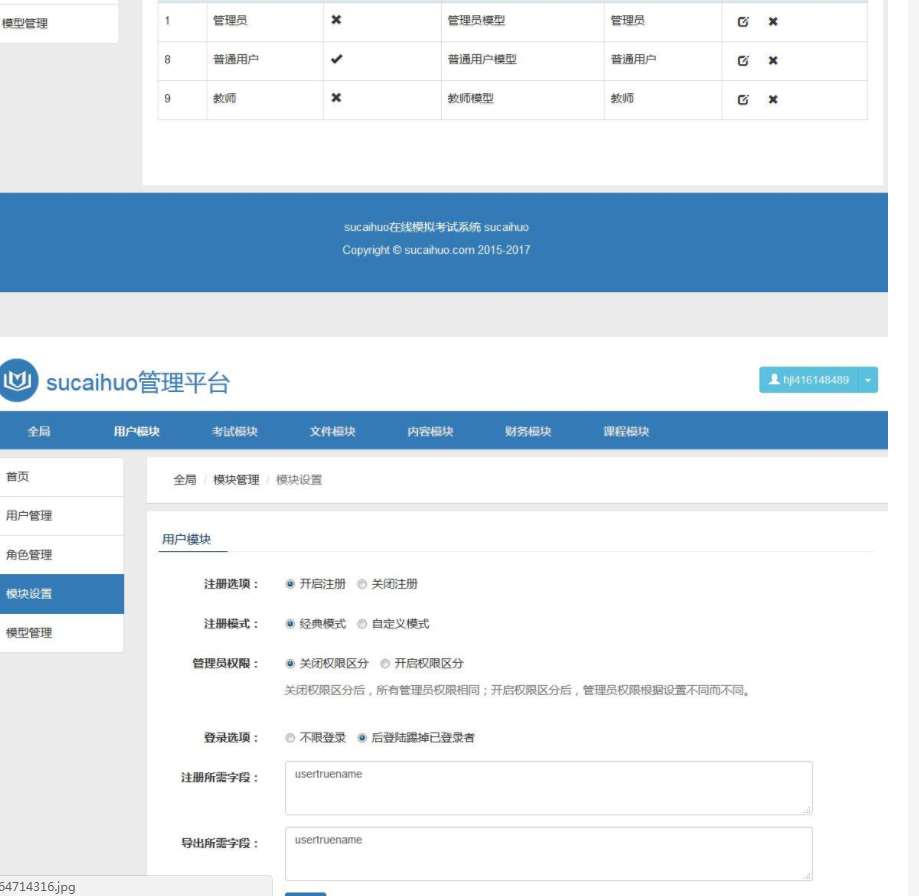Select 关闭注册 radio option
919x896 pixels.
pyautogui.click(x=363, y=584)
